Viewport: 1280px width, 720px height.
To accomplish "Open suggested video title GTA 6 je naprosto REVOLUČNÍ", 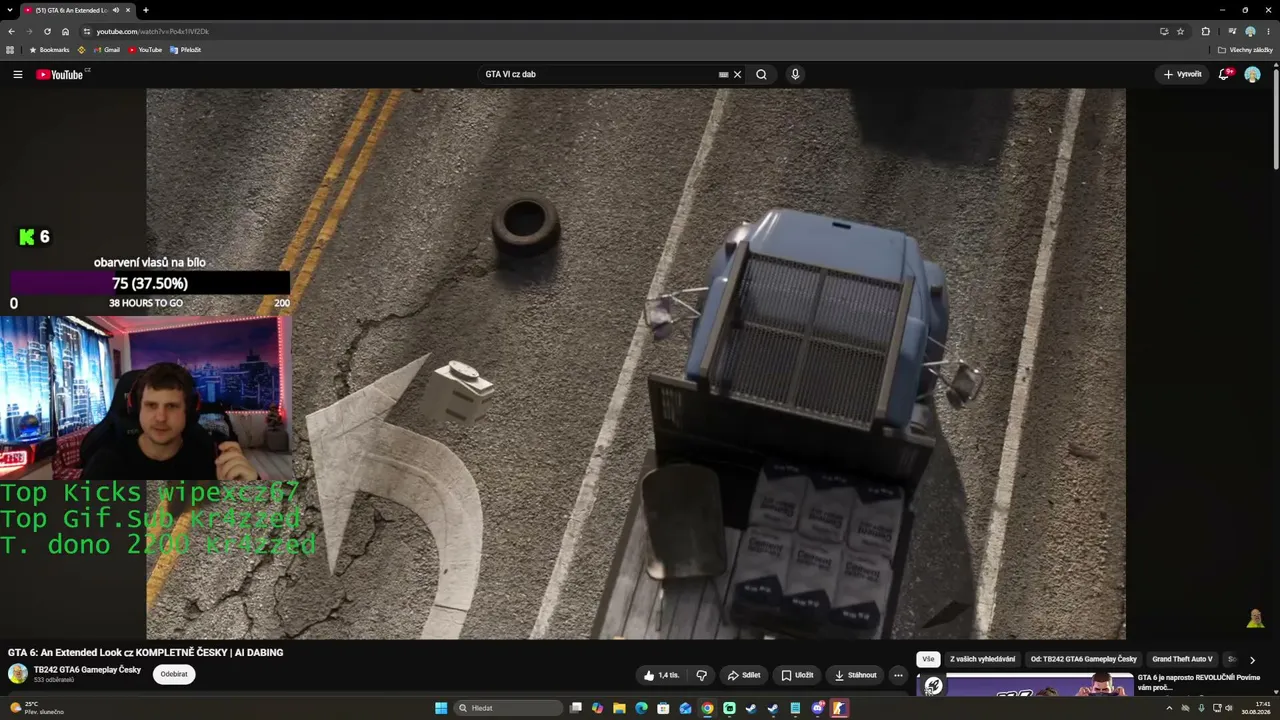I will 1199,682.
